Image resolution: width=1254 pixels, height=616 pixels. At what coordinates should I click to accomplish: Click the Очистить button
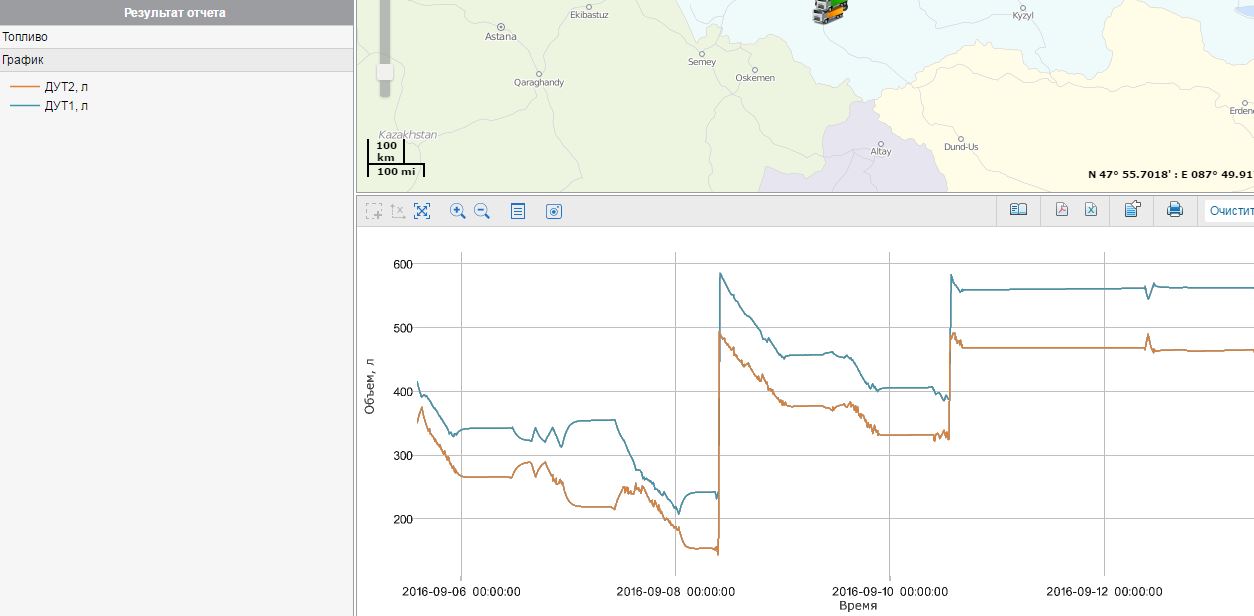pos(1229,211)
